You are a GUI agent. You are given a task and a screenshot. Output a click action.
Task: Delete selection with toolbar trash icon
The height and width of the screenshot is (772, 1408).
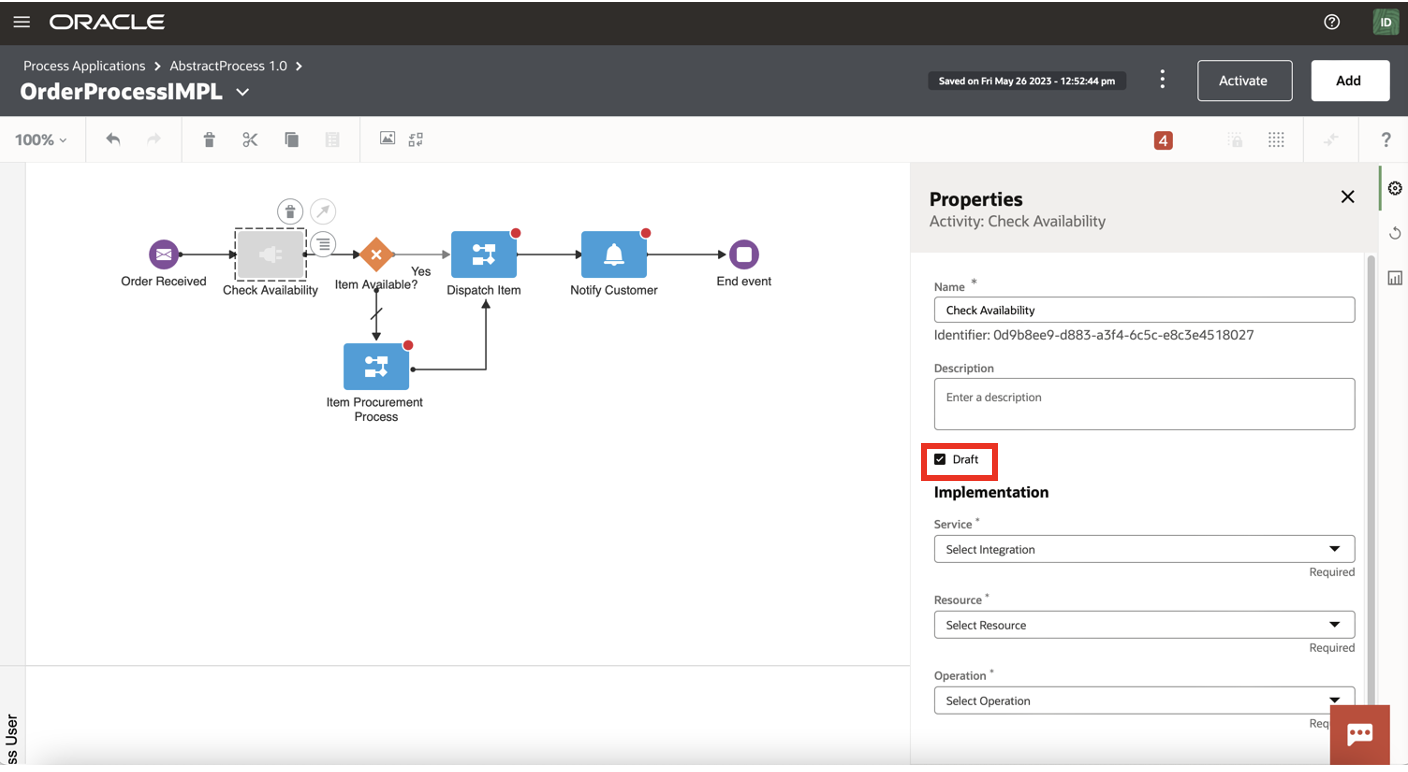[x=209, y=140]
